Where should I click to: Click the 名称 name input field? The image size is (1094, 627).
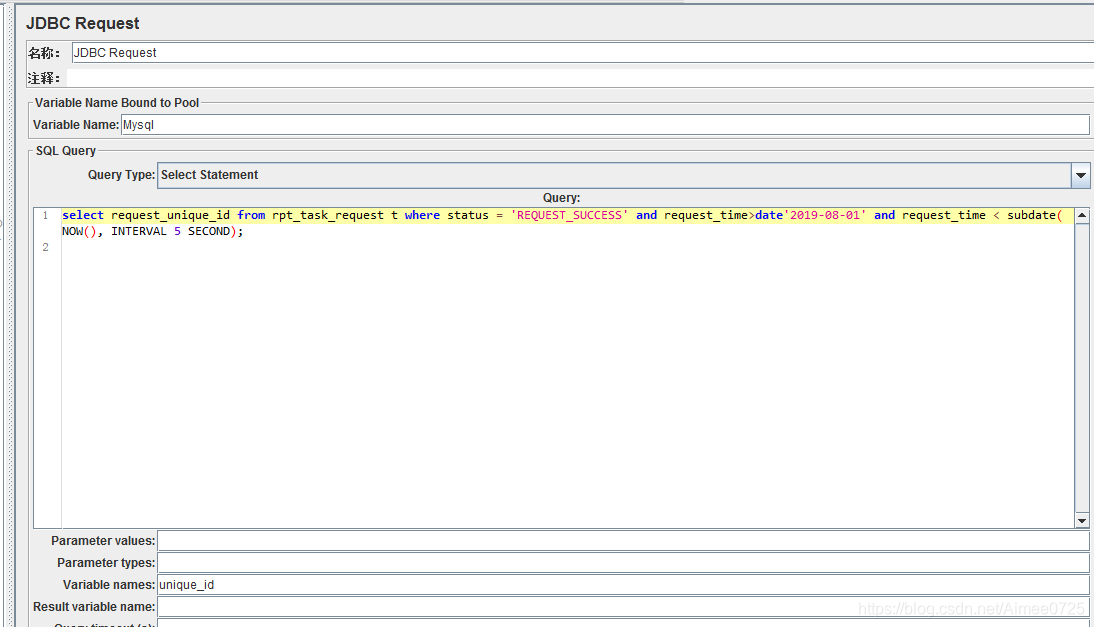pos(583,52)
